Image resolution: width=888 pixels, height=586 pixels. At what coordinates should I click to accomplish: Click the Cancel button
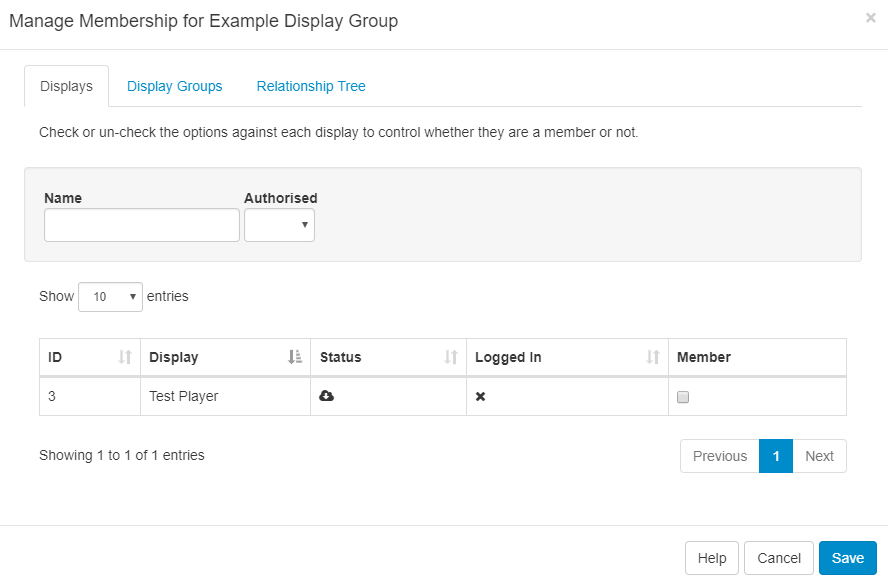pos(778,558)
